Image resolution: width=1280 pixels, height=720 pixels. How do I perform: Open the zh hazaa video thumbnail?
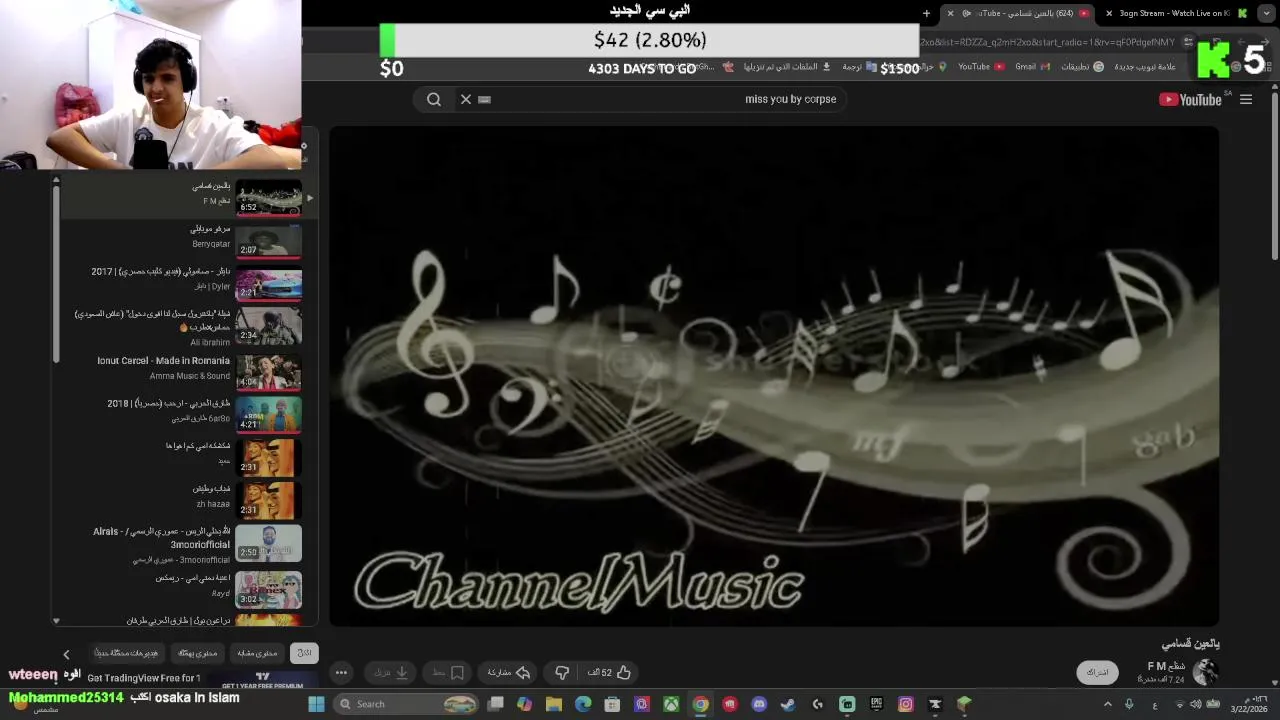pos(268,501)
